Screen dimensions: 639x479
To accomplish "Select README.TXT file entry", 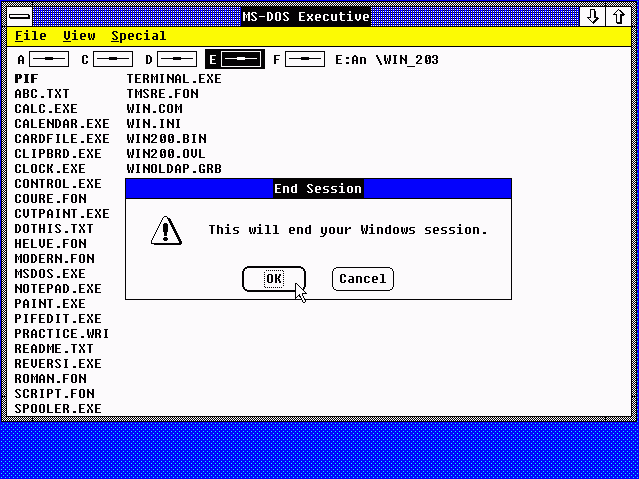I will coord(53,348).
